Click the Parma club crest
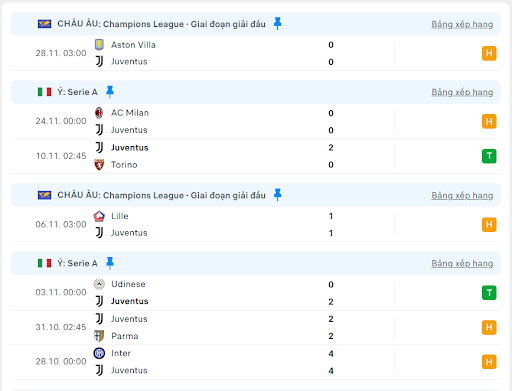 pyautogui.click(x=99, y=336)
